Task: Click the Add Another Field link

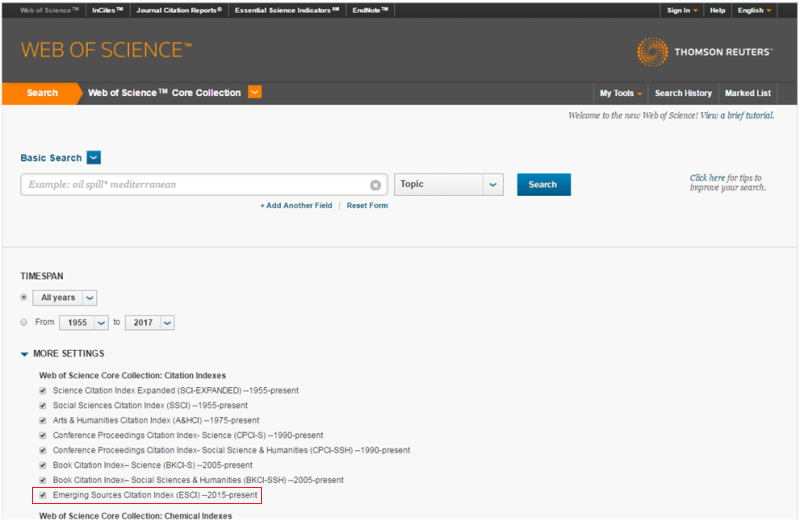Action: tap(296, 205)
